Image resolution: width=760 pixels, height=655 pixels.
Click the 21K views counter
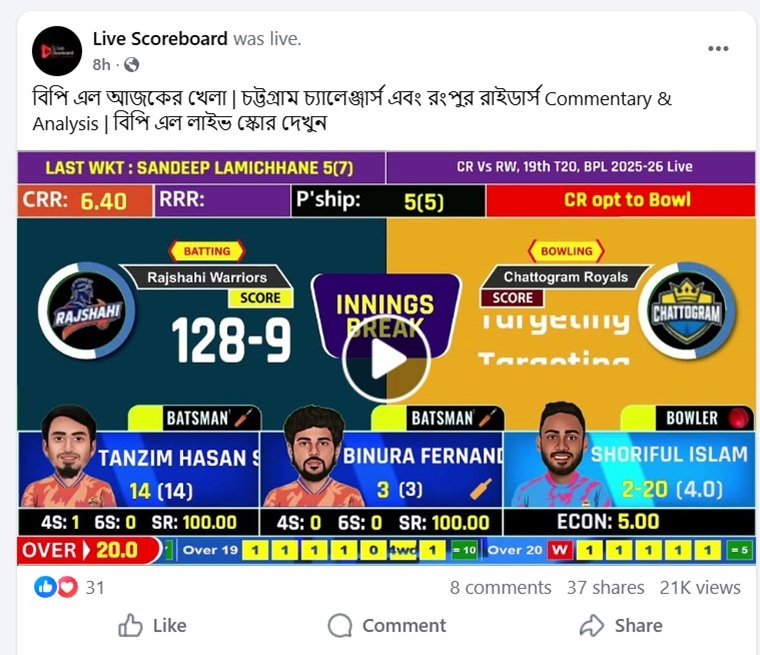[x=700, y=588]
